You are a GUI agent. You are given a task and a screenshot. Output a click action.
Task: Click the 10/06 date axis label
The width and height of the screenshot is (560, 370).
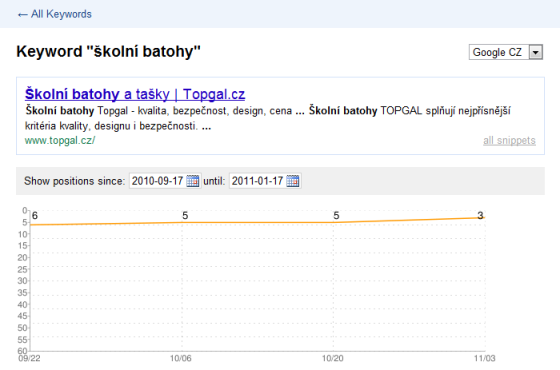coord(181,358)
